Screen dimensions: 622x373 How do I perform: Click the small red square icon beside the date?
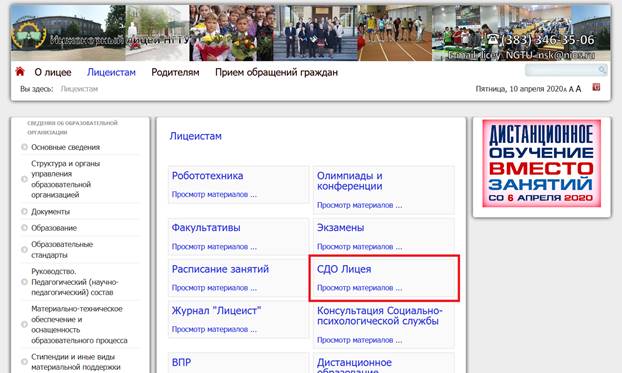tap(596, 87)
